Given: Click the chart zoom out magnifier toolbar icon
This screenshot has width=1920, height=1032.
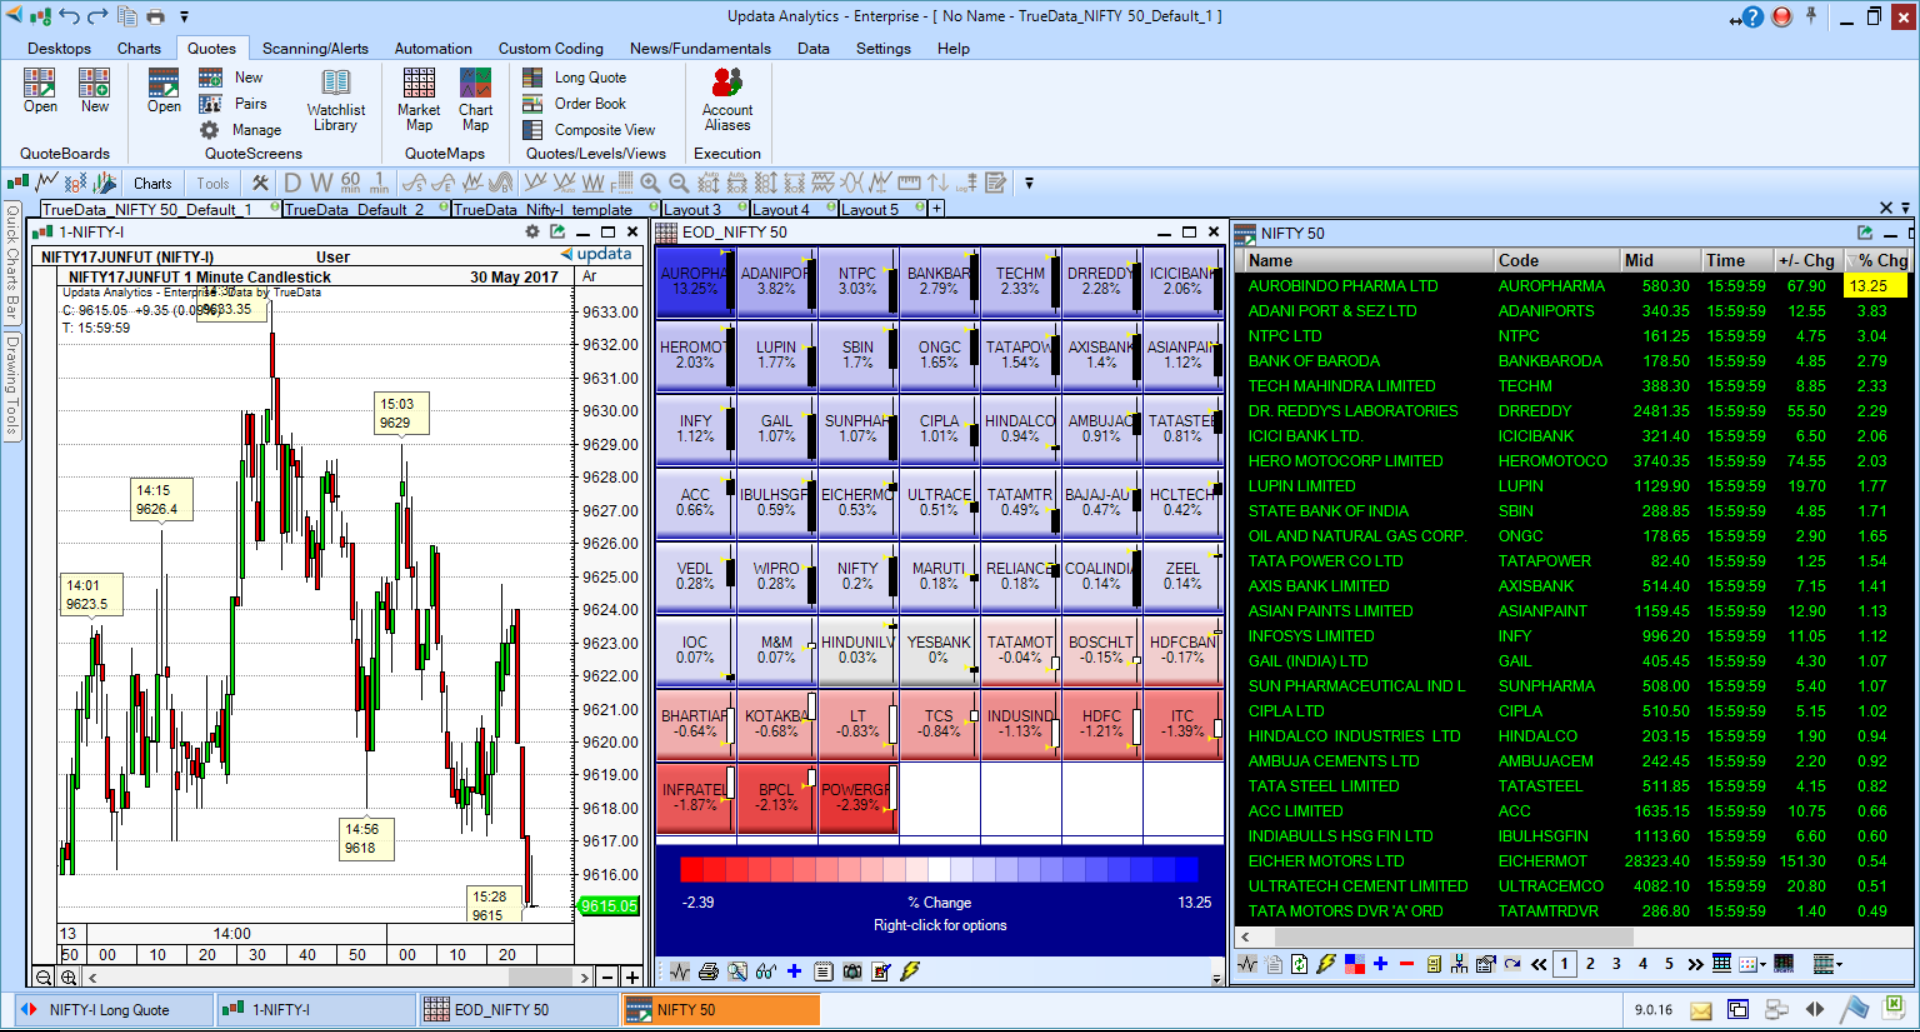Looking at the screenshot, I should click(679, 183).
